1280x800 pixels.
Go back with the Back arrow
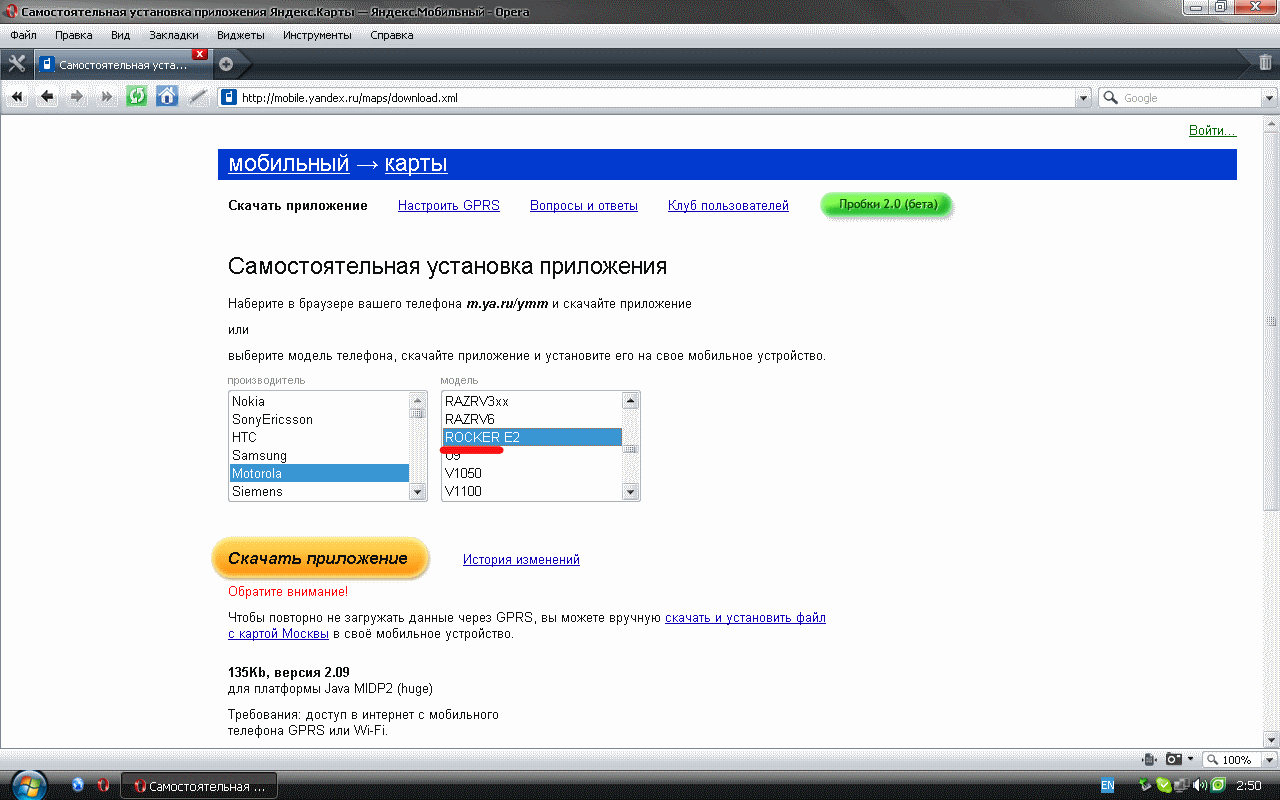47,97
